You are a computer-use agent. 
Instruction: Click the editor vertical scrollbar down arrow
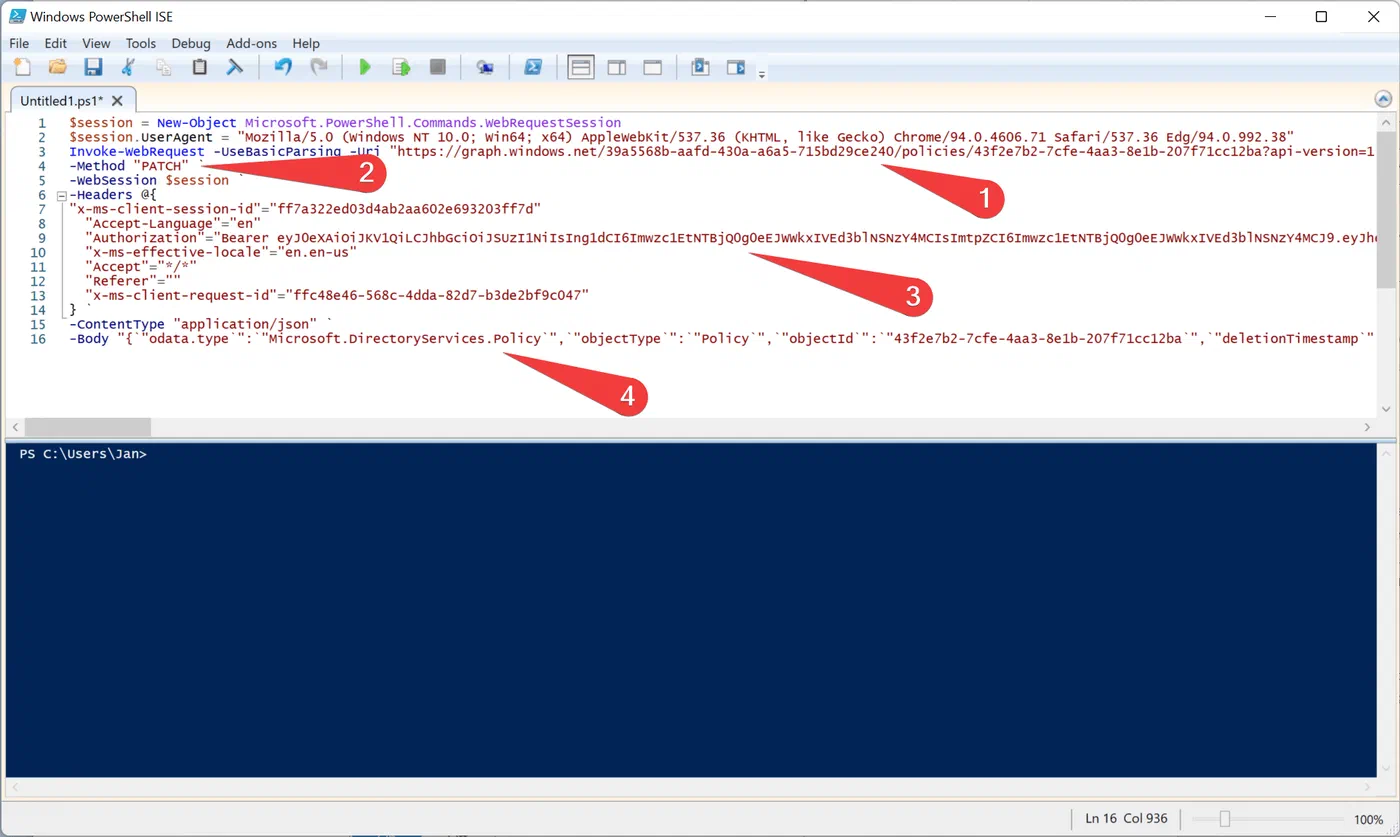(1386, 408)
